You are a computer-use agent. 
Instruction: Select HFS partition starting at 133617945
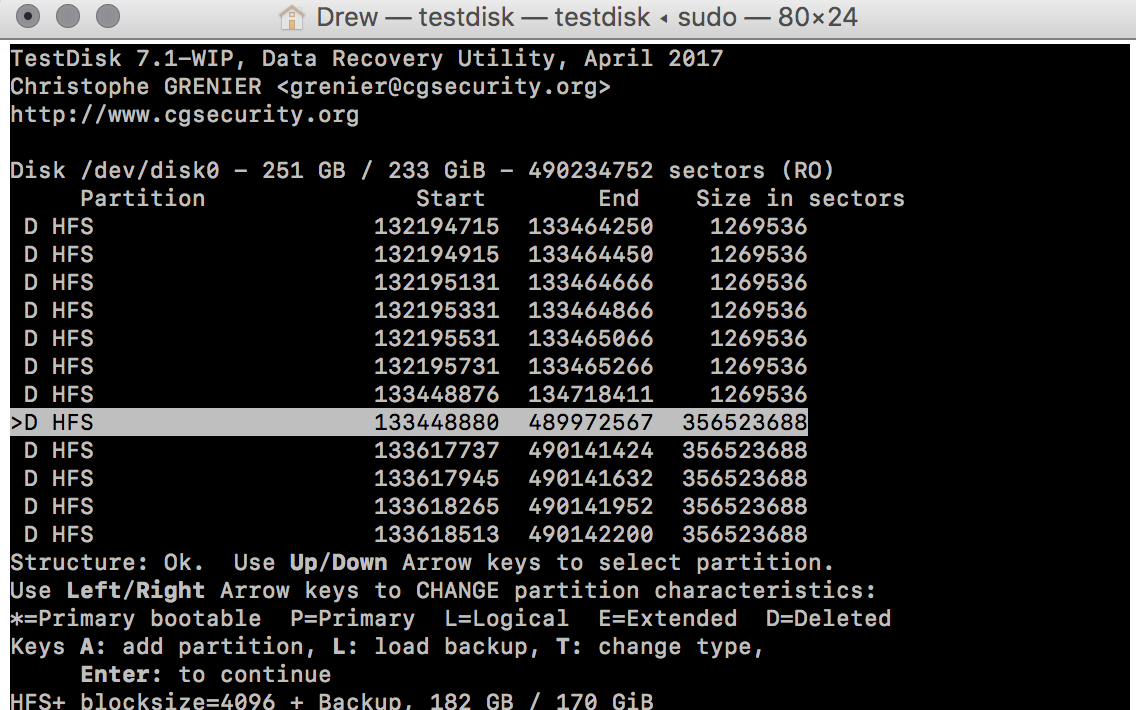[409, 479]
